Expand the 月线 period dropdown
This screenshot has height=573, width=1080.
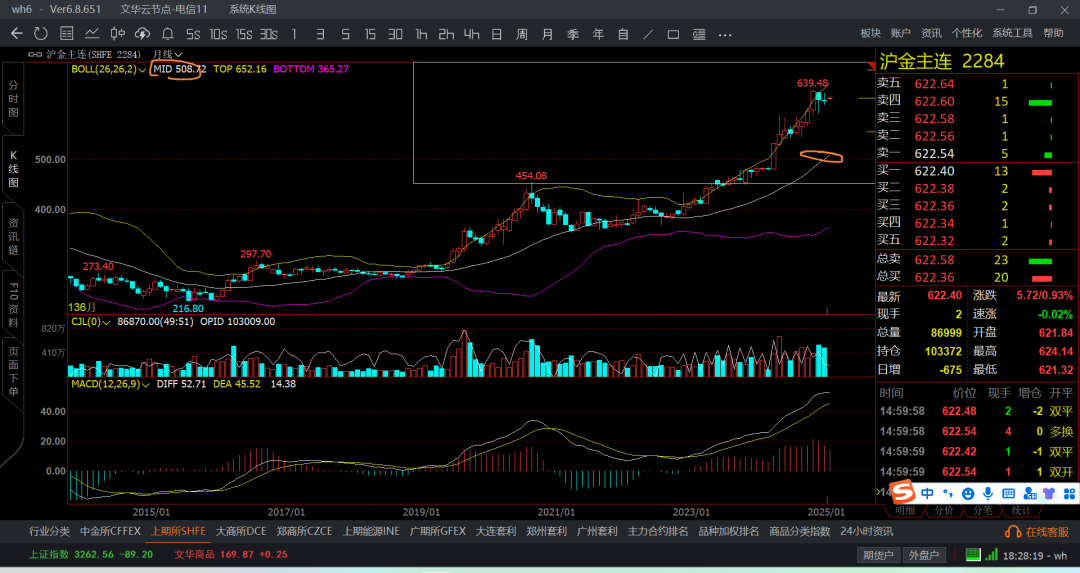166,54
